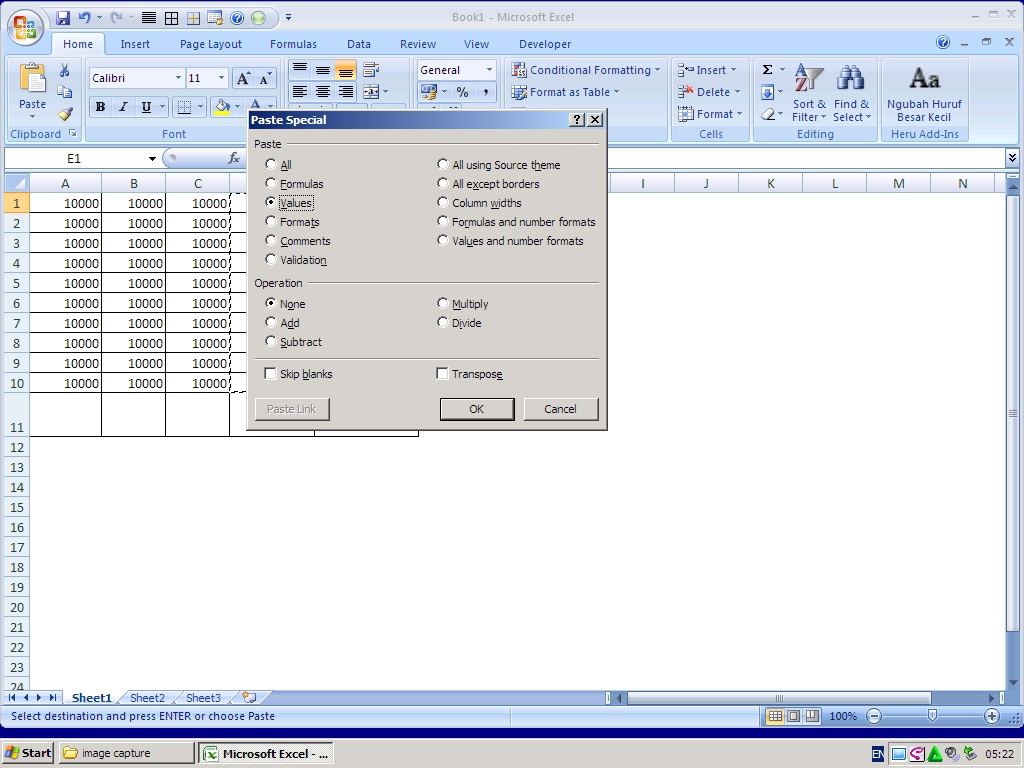Check the Skip blanks option
Screen dimensions: 1024x768
tap(269, 373)
